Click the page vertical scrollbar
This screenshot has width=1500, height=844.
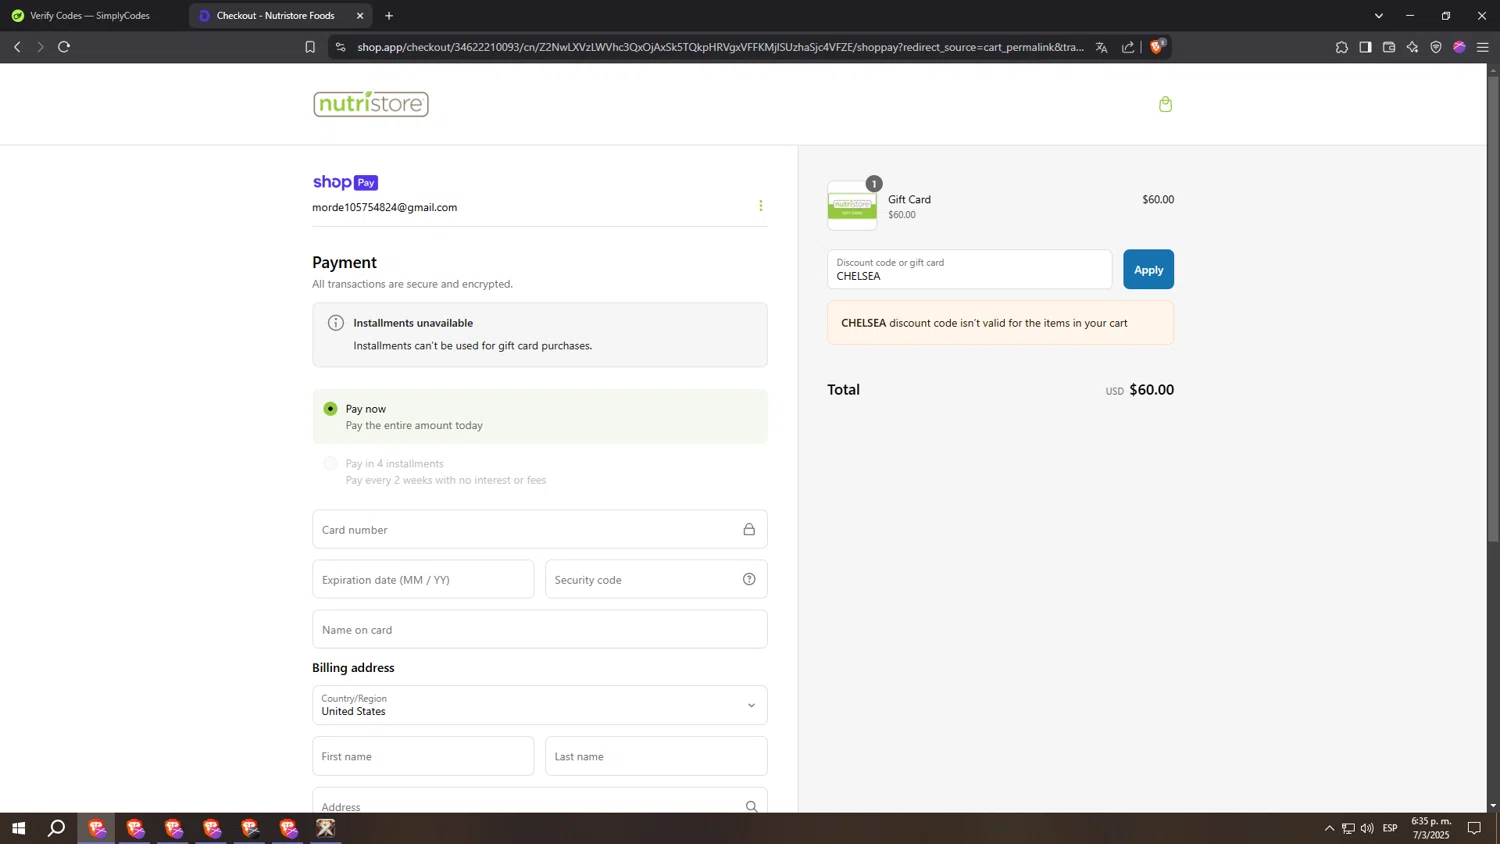point(1493,310)
